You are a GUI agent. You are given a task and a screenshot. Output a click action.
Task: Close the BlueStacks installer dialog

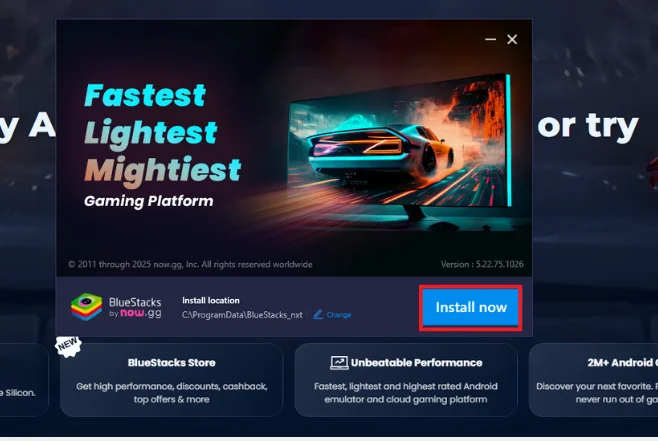click(x=512, y=39)
